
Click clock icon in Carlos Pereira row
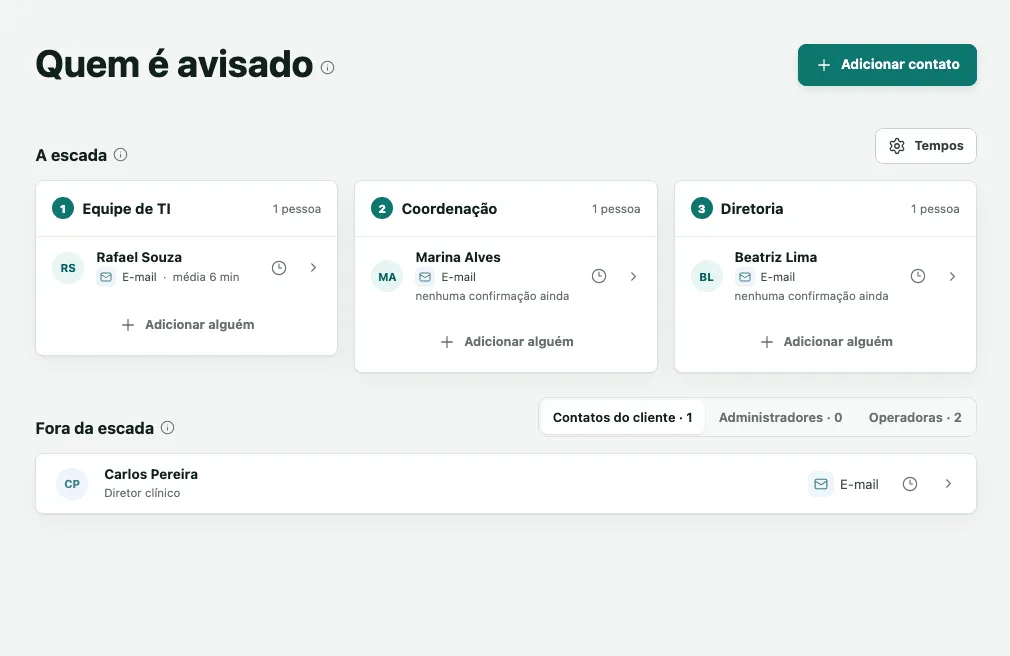point(910,484)
